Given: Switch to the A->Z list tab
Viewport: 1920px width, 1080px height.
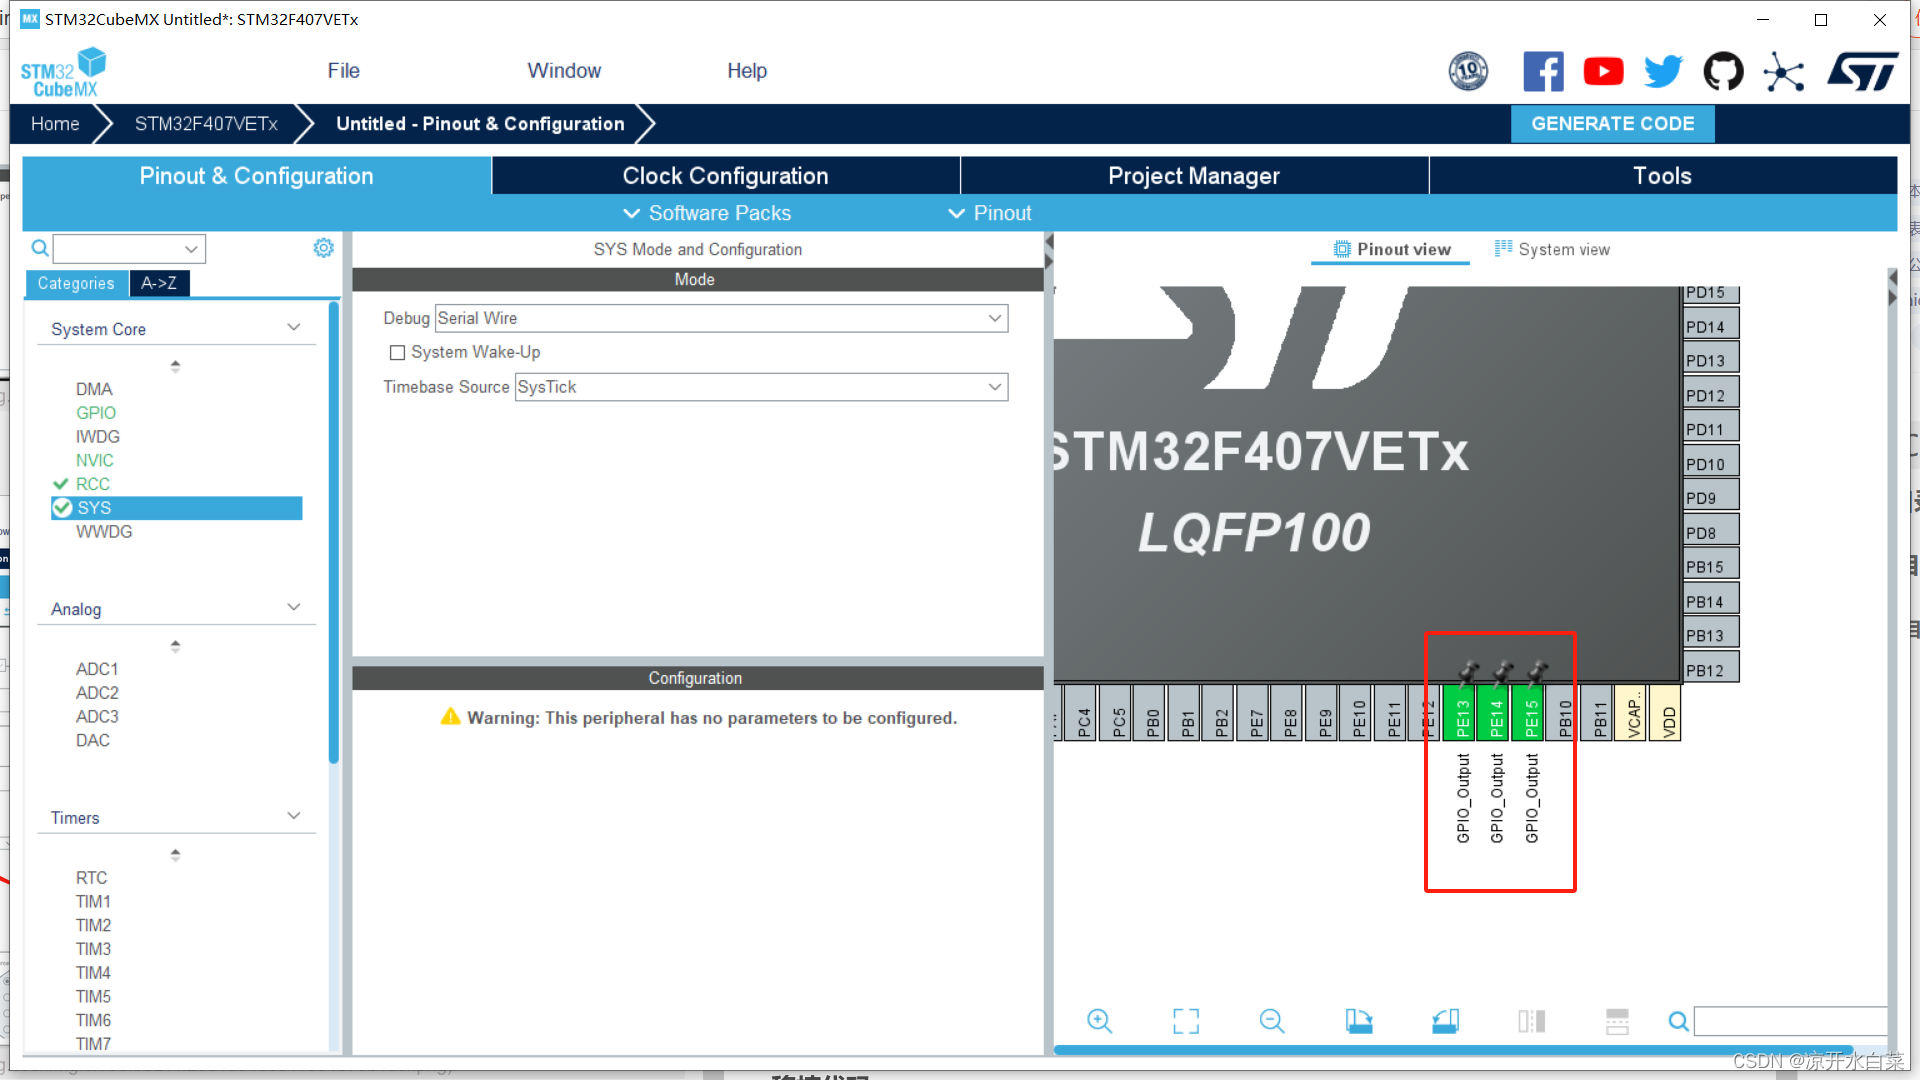Looking at the screenshot, I should [x=159, y=283].
